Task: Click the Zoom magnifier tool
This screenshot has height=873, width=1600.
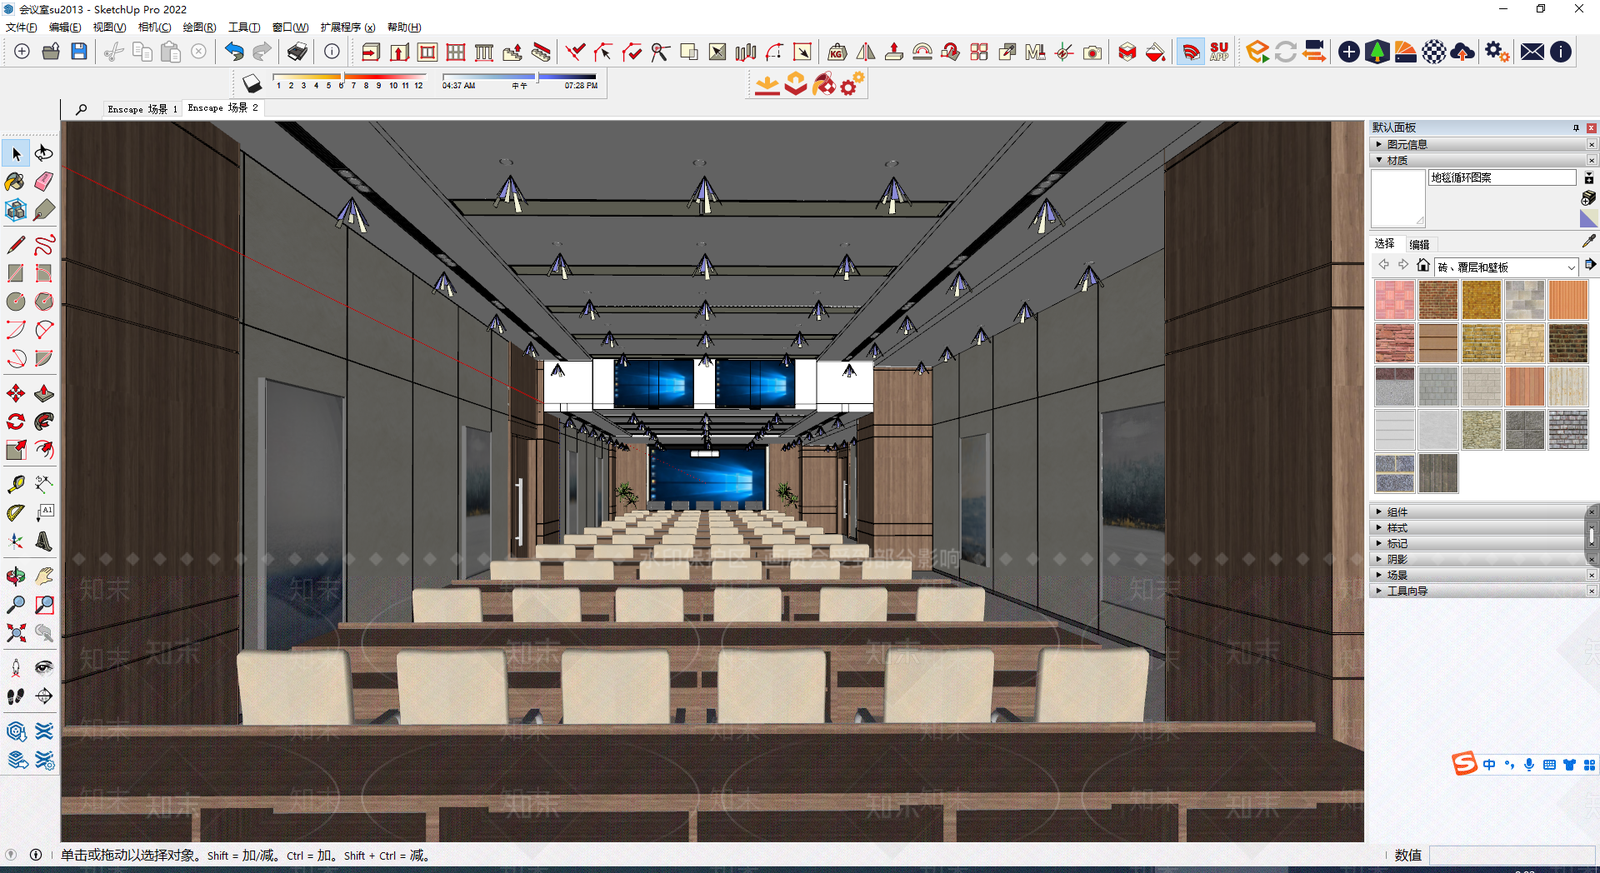Action: tap(16, 605)
